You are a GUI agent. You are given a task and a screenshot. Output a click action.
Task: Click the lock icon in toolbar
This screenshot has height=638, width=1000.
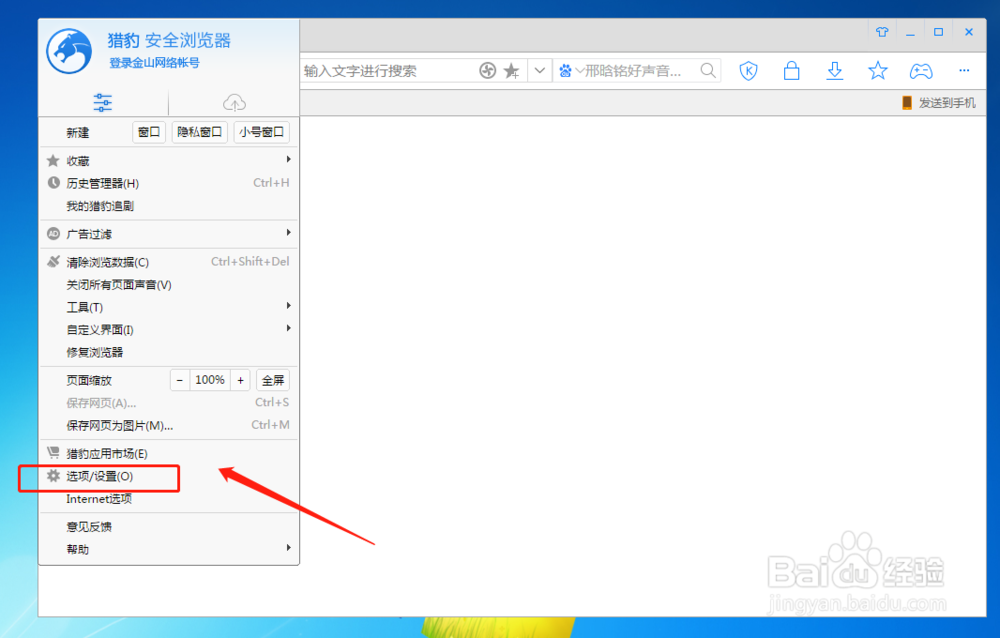click(791, 70)
